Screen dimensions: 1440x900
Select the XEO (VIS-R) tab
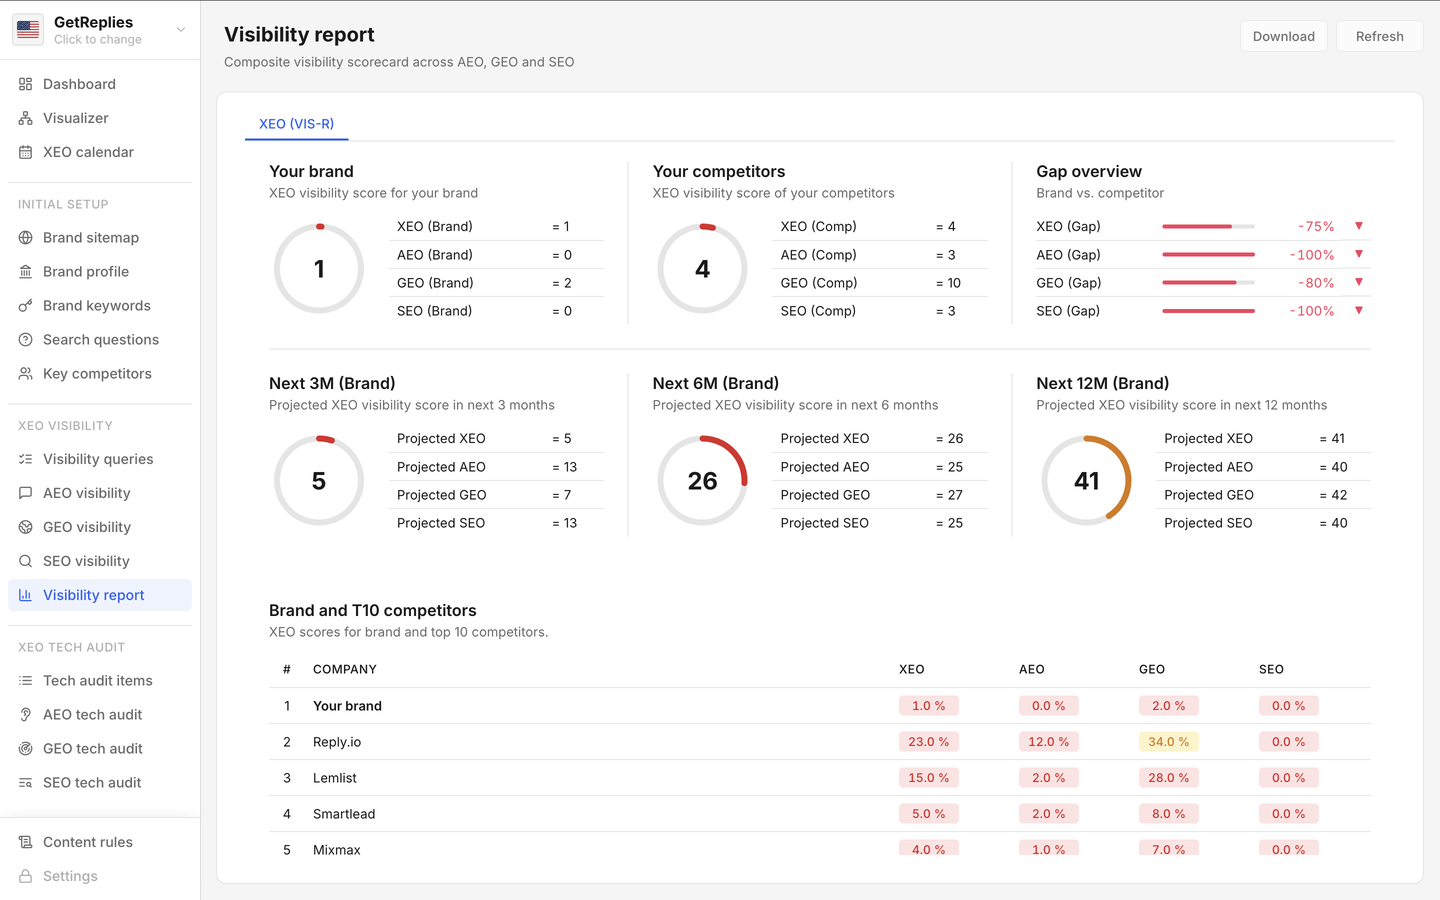pos(297,124)
